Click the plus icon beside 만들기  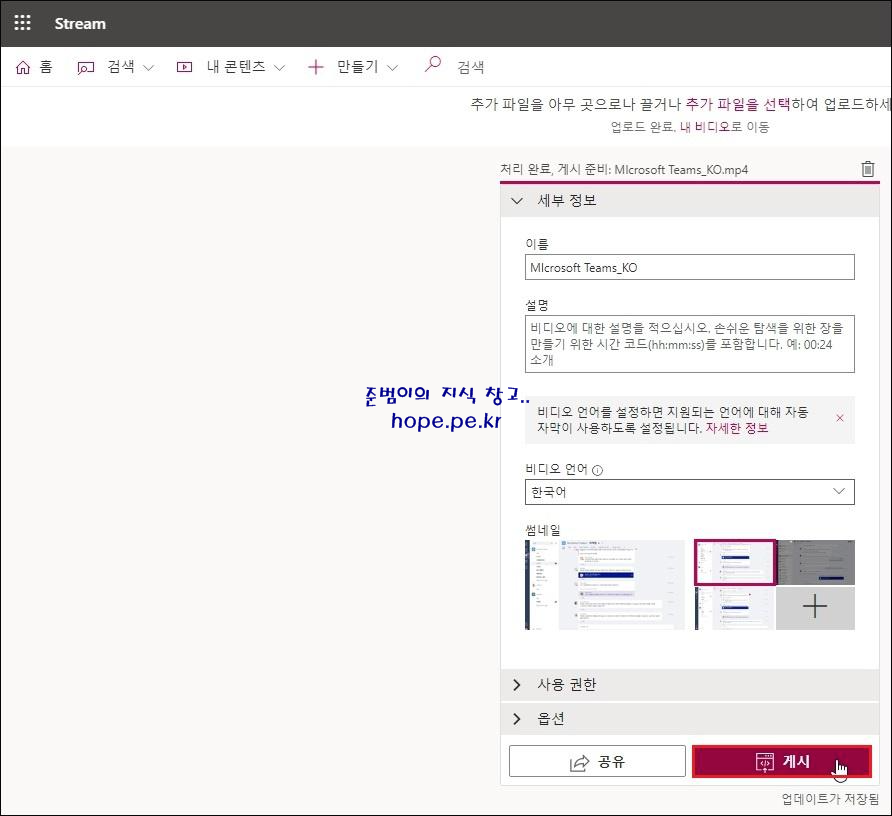(316, 67)
